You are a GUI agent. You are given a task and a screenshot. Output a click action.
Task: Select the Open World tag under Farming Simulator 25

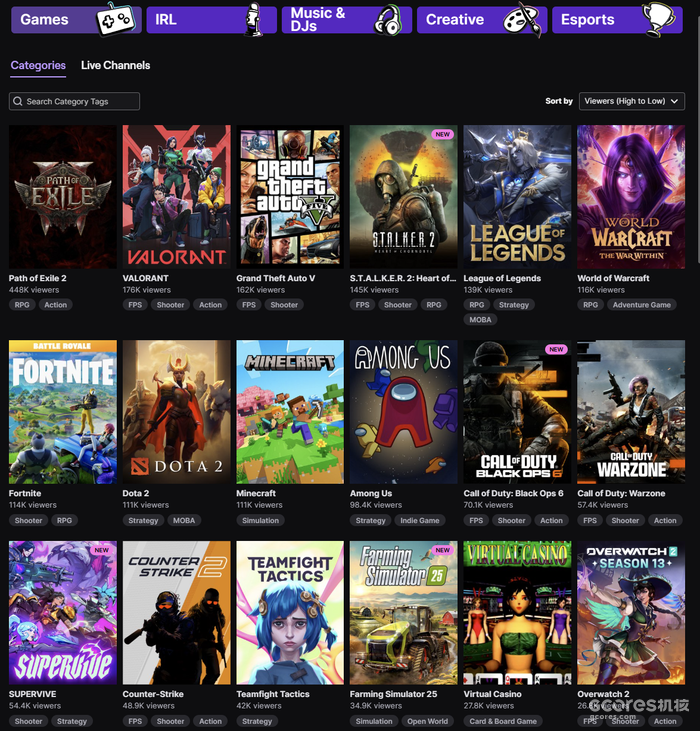coord(427,721)
